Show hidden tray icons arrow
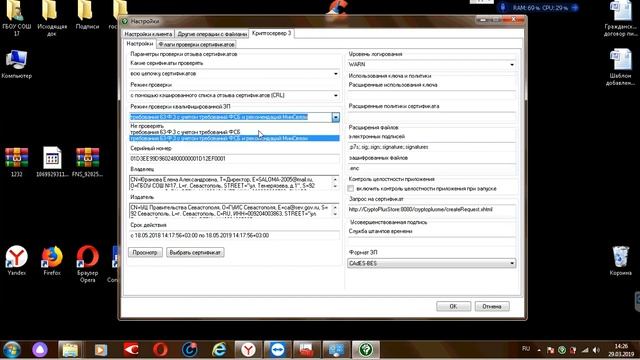Image resolution: width=640 pixels, height=360 pixels. (539, 350)
